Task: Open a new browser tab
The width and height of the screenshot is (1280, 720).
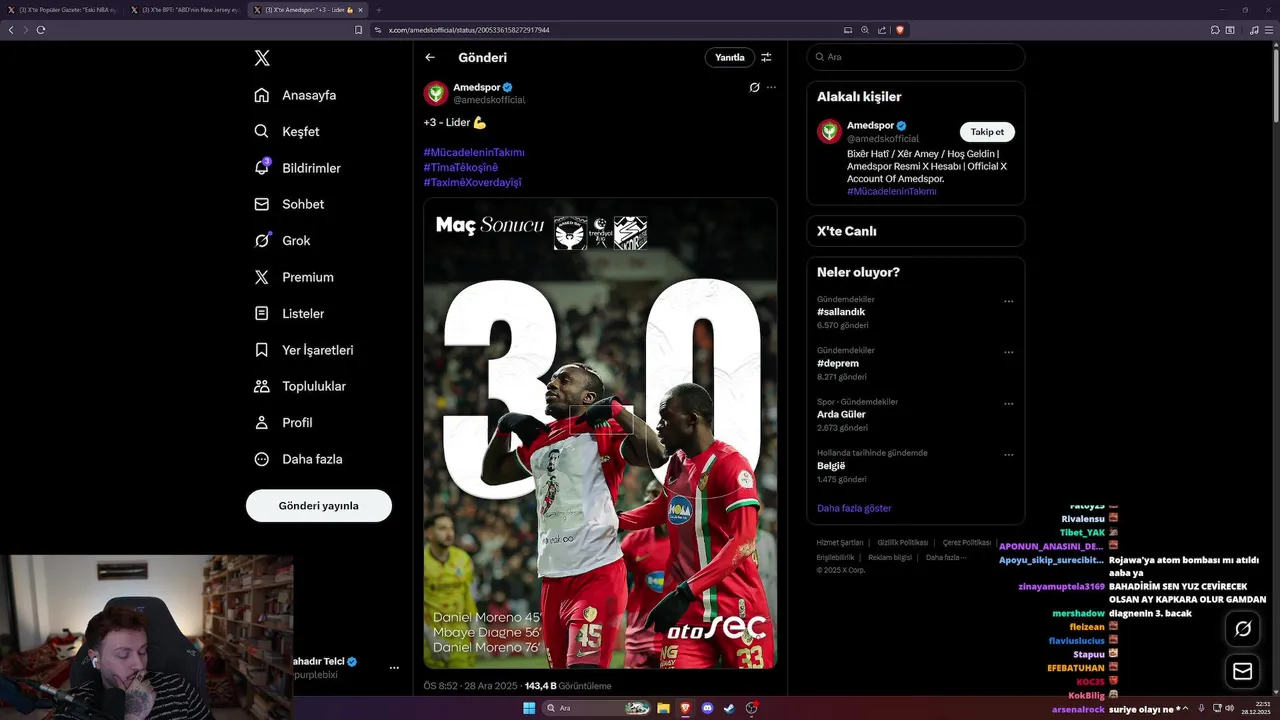Action: (379, 10)
